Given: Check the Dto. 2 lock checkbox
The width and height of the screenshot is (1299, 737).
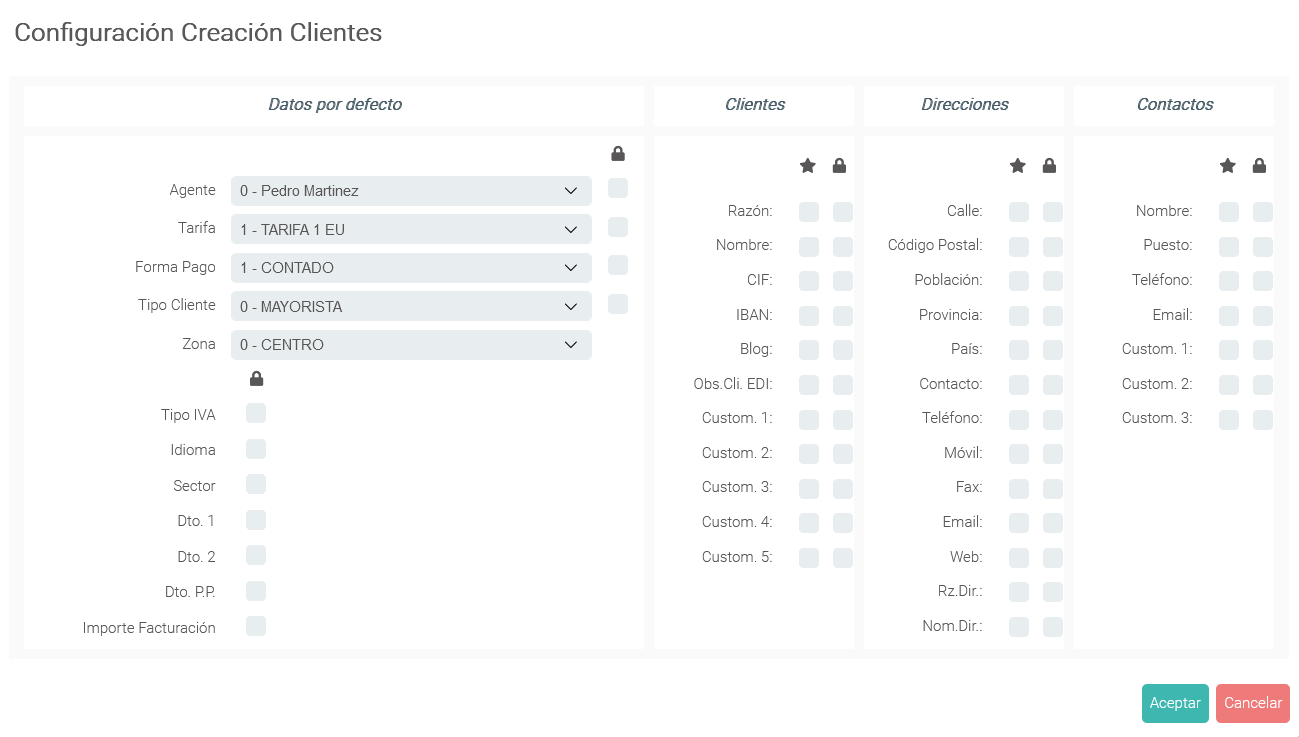Looking at the screenshot, I should point(256,555).
